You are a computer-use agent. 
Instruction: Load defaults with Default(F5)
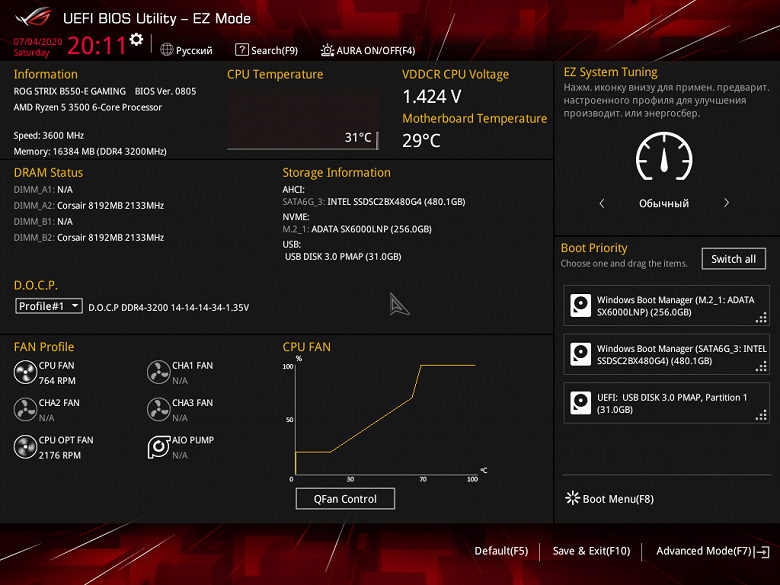(x=501, y=551)
